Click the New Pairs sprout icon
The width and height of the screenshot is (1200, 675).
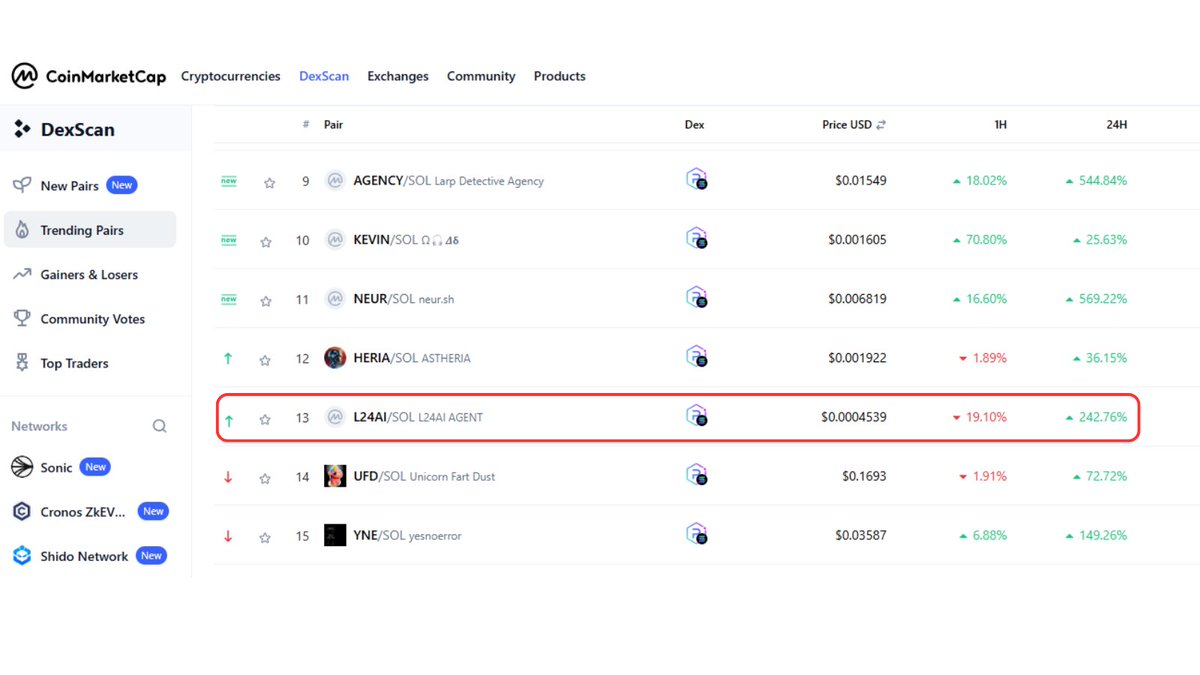pos(21,185)
